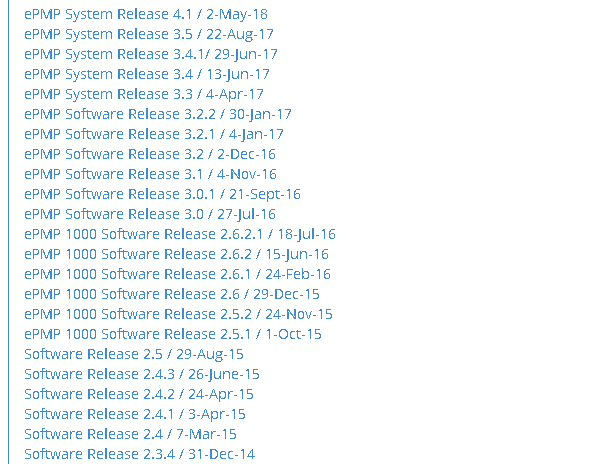Screen dimensions: 609x464
Task: Click ePMP Software Release 3.2.2 link
Action: pyautogui.click(x=158, y=114)
